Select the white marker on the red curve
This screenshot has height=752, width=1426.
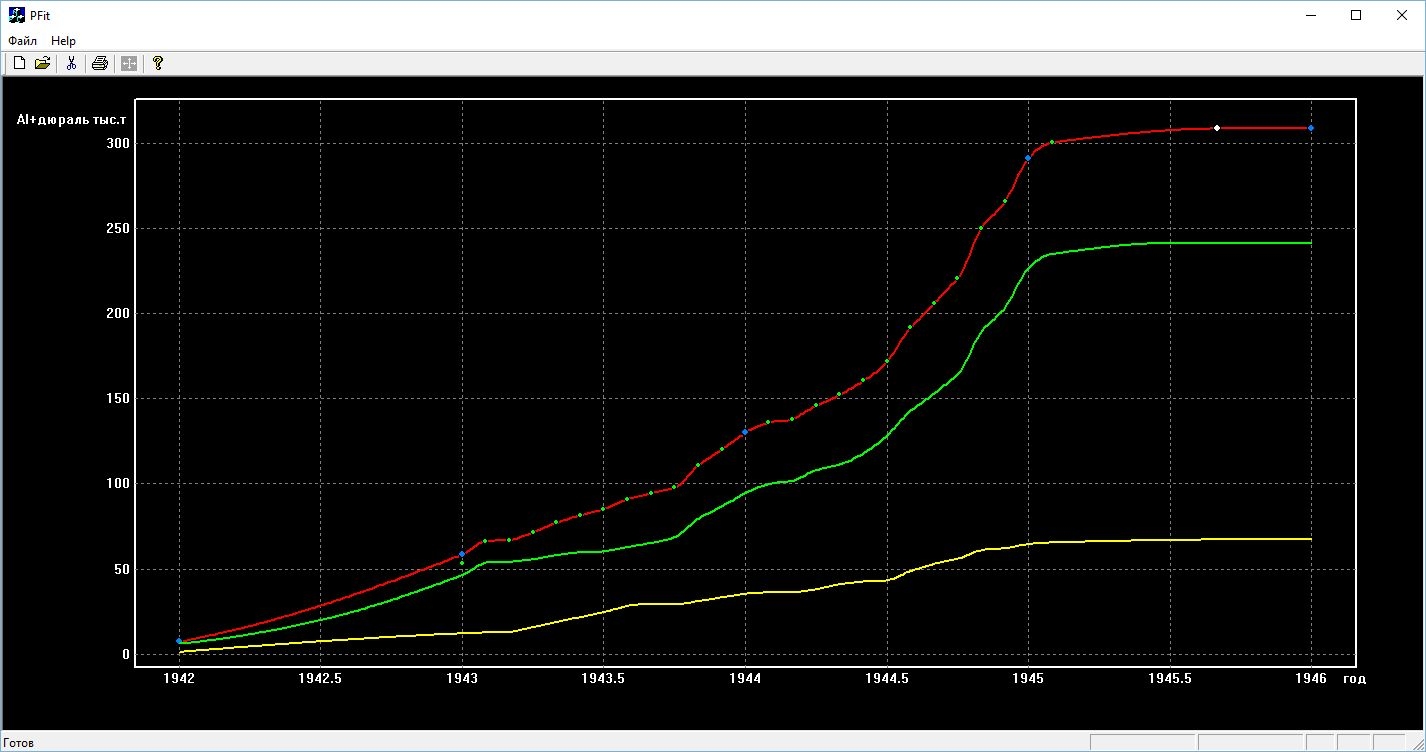[x=1216, y=128]
